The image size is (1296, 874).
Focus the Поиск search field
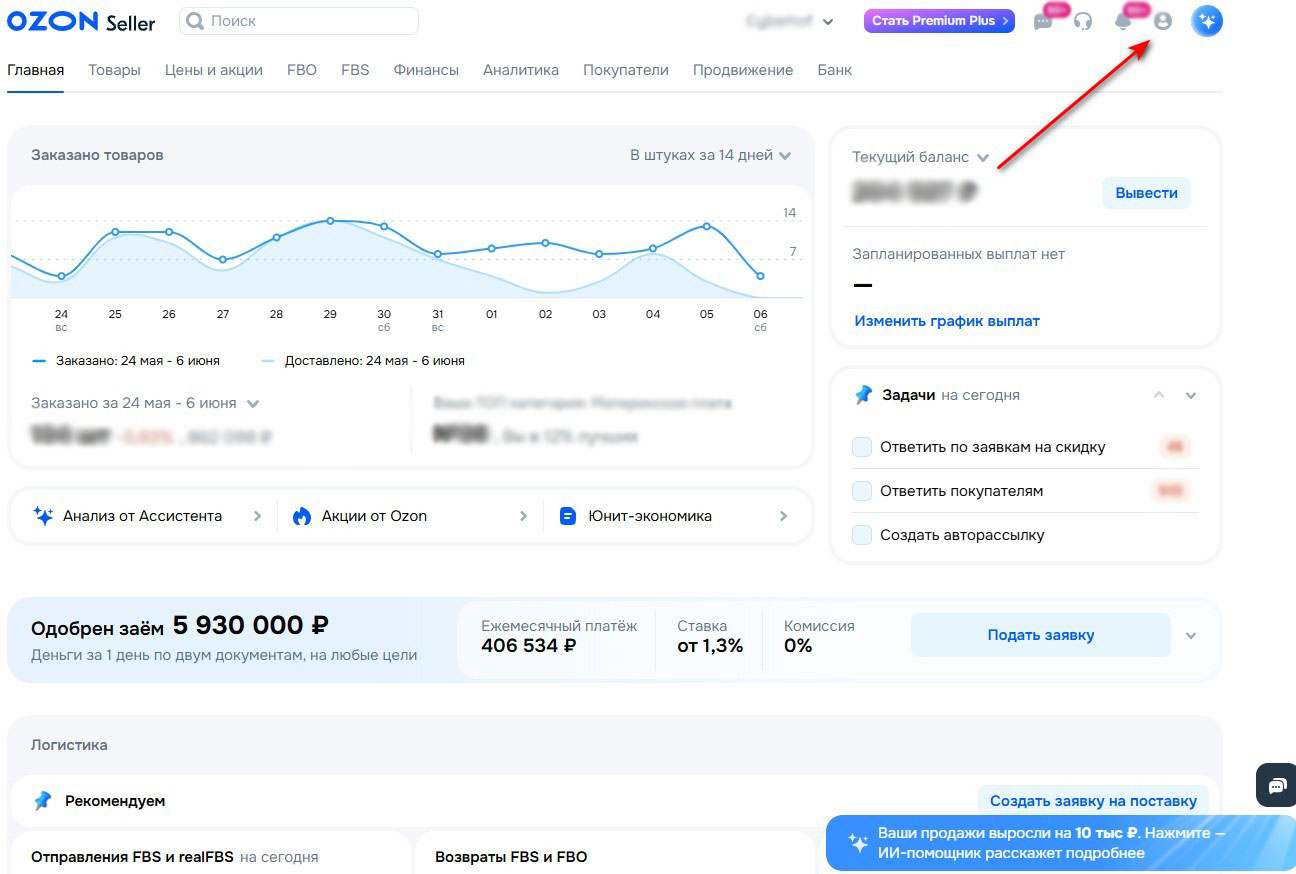click(299, 21)
